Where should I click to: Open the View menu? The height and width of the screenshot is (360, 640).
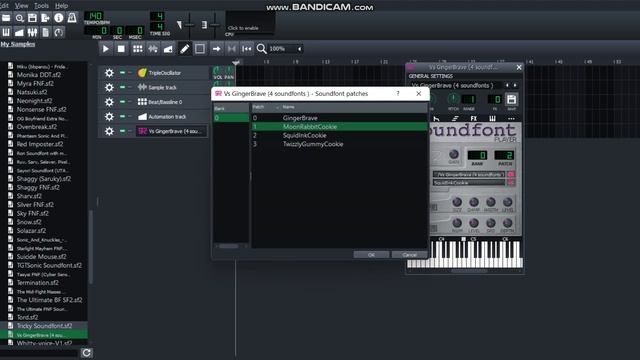21,6
